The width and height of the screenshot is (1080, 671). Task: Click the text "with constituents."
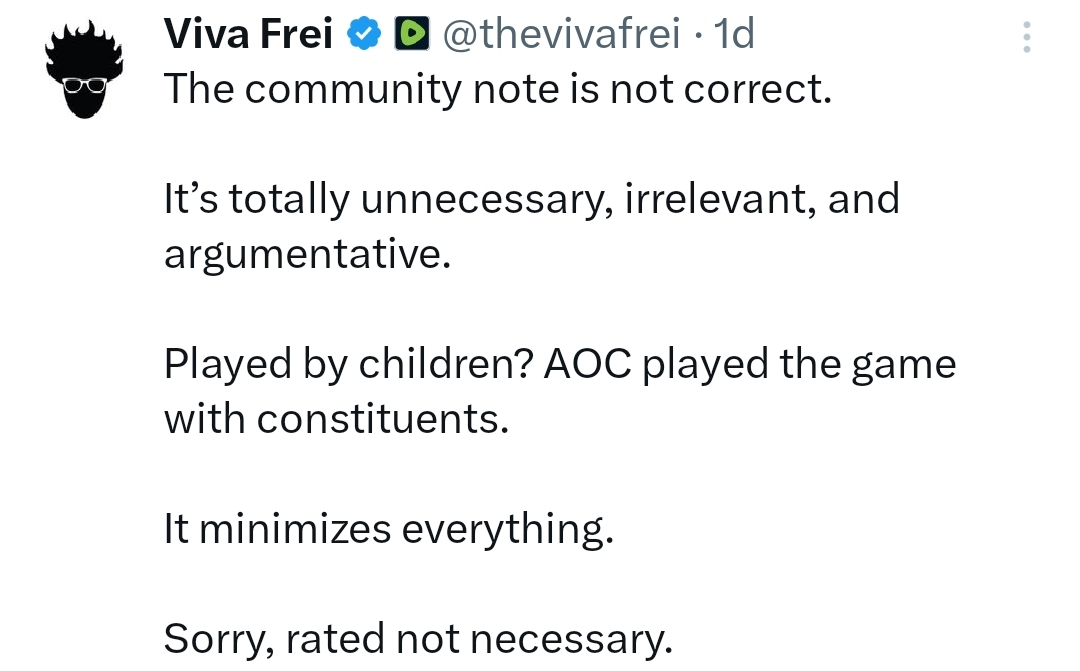point(337,418)
